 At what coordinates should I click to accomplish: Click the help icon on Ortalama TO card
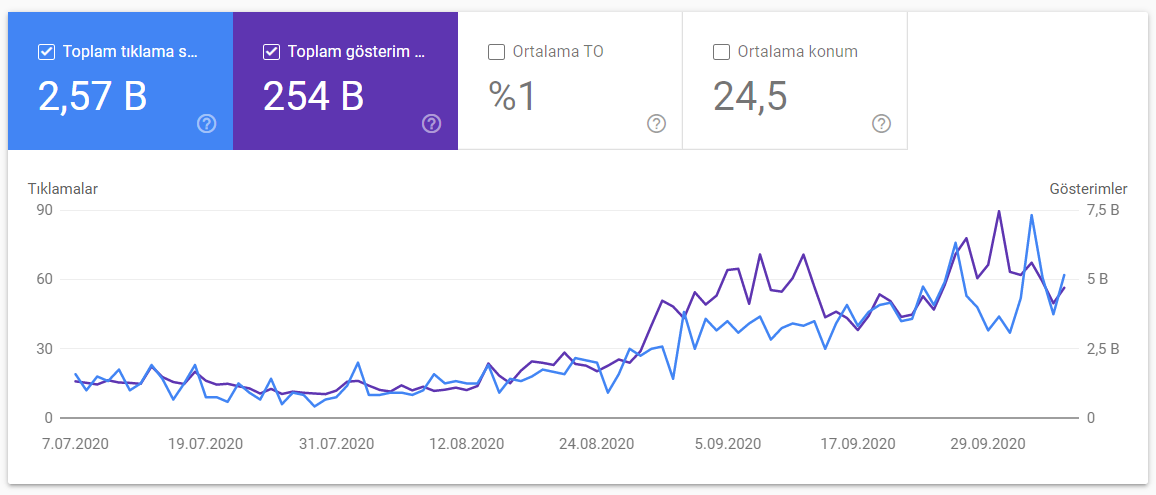click(x=656, y=124)
